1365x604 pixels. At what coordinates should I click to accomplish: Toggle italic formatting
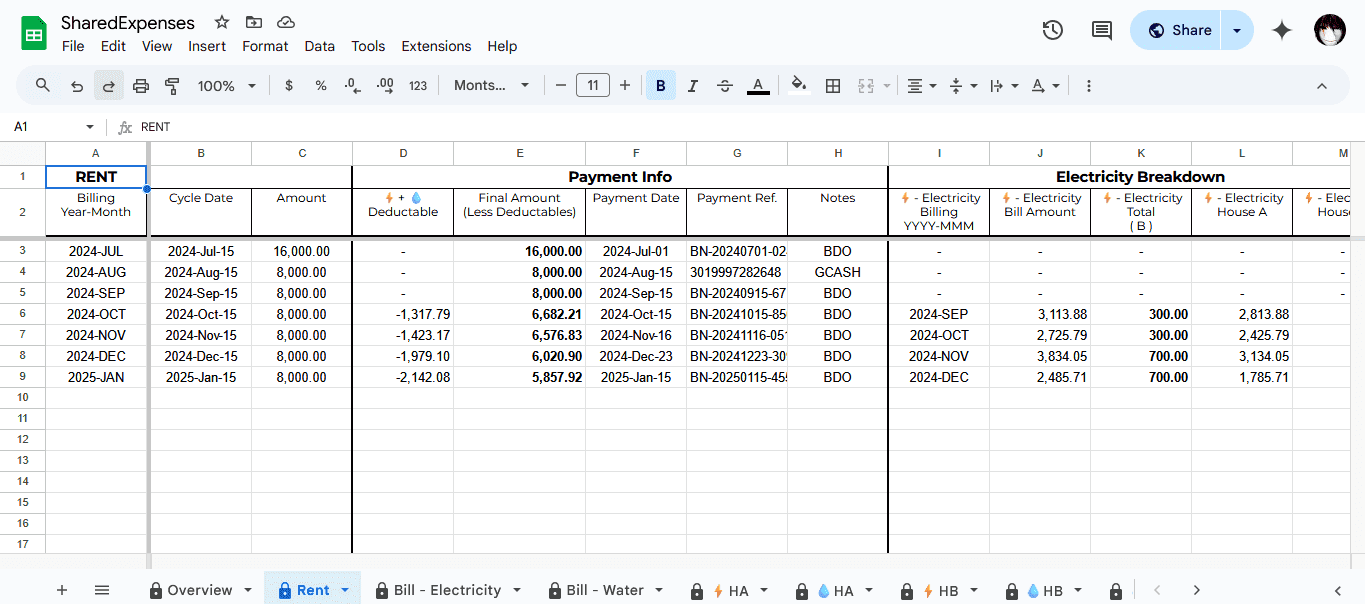pyautogui.click(x=692, y=86)
